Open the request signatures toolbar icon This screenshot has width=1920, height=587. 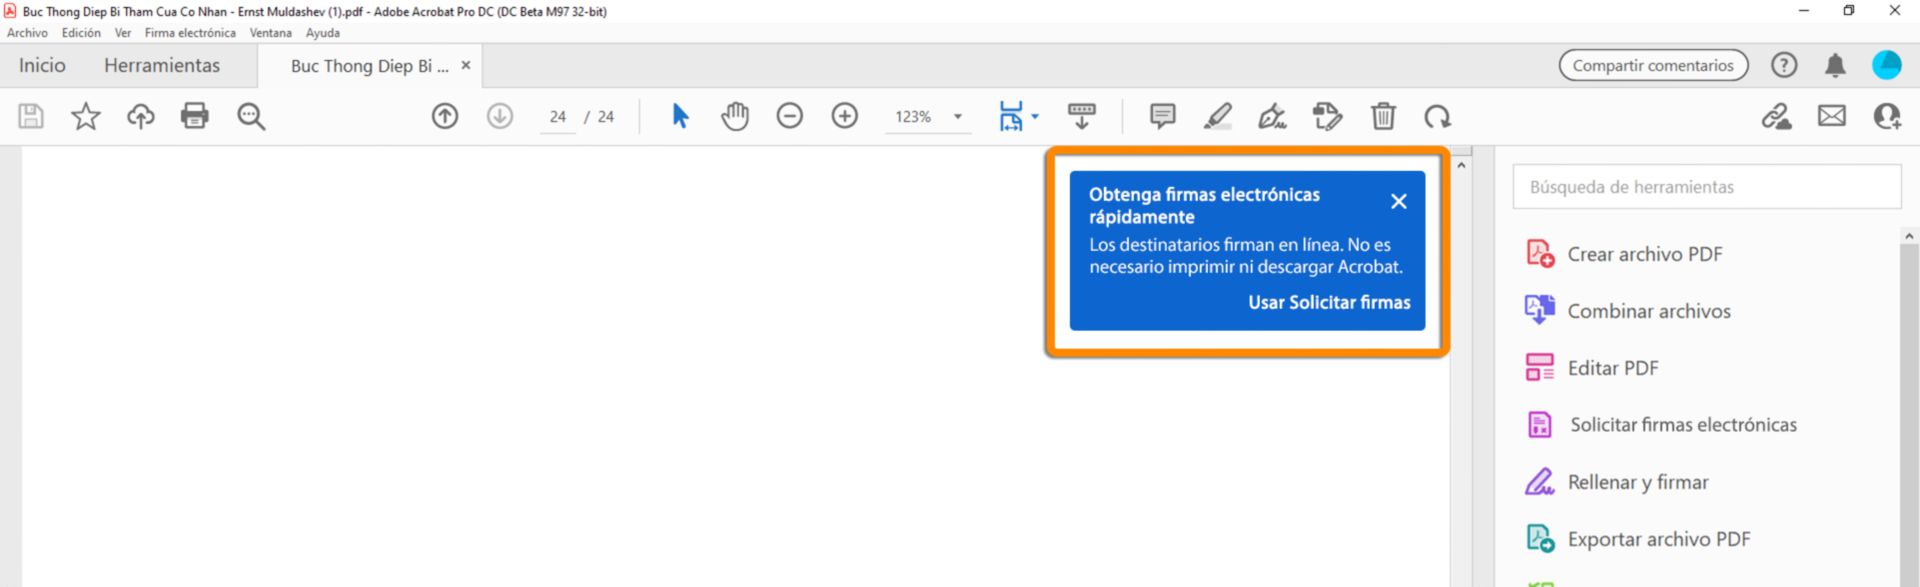[x=1328, y=116]
